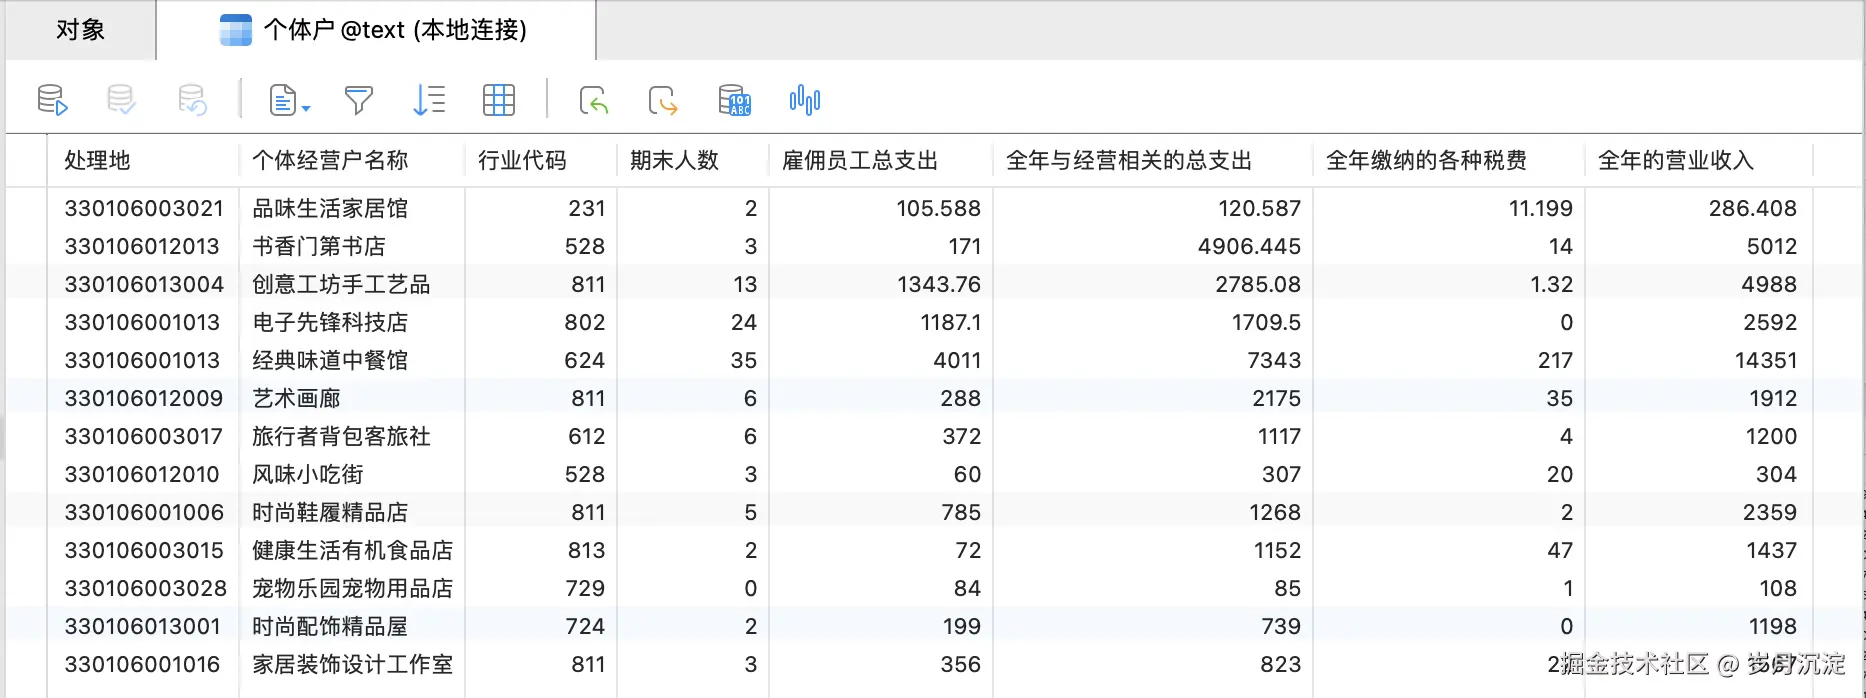Click the revenue value 1198

pyautogui.click(x=1772, y=626)
